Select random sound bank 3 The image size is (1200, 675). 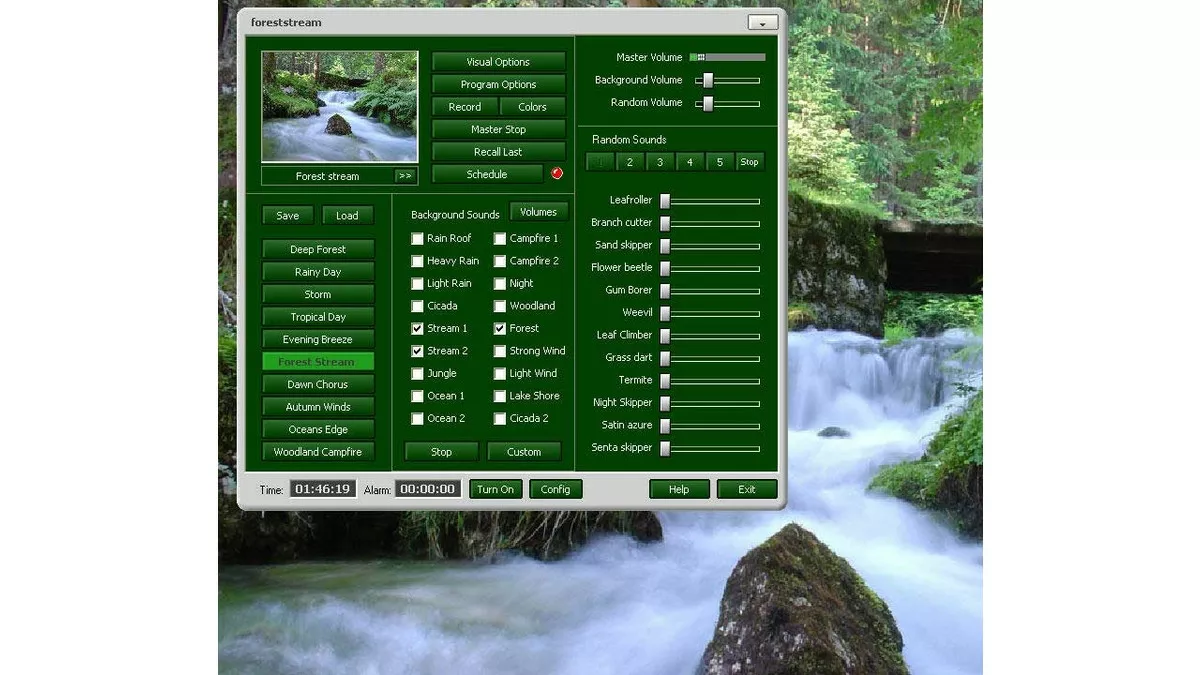click(x=660, y=161)
